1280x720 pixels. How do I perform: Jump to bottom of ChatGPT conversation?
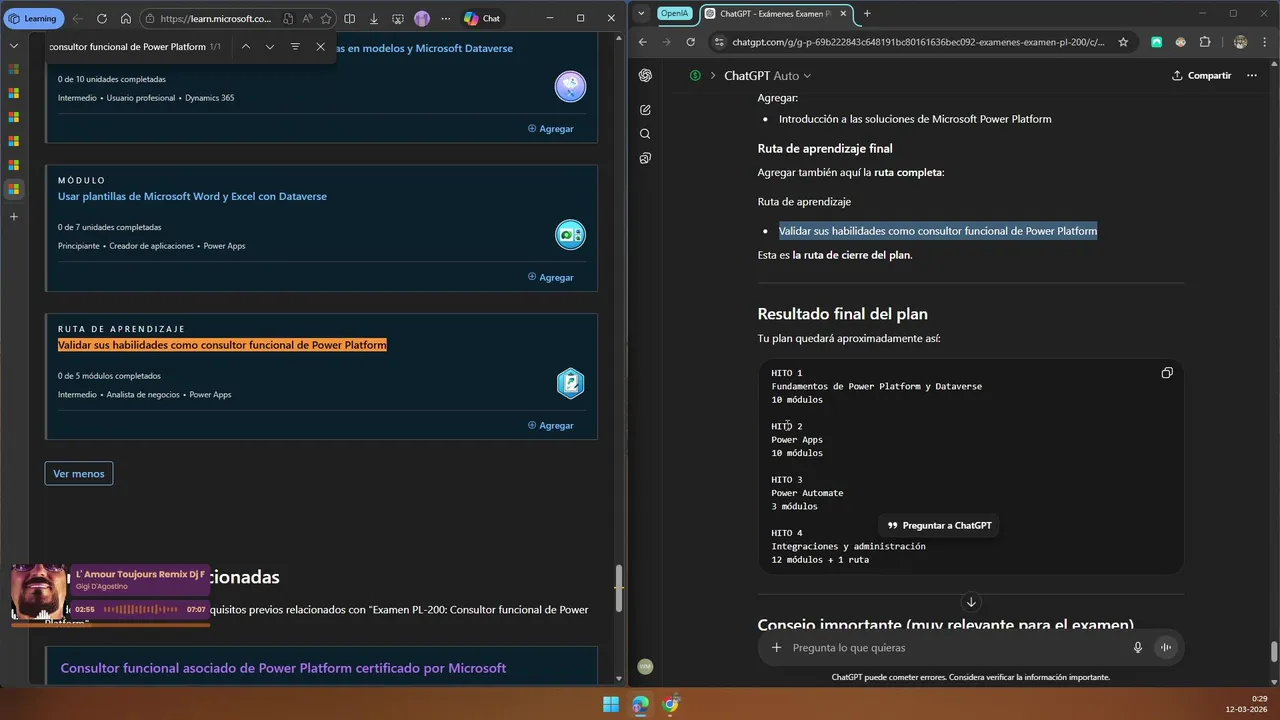pos(970,602)
